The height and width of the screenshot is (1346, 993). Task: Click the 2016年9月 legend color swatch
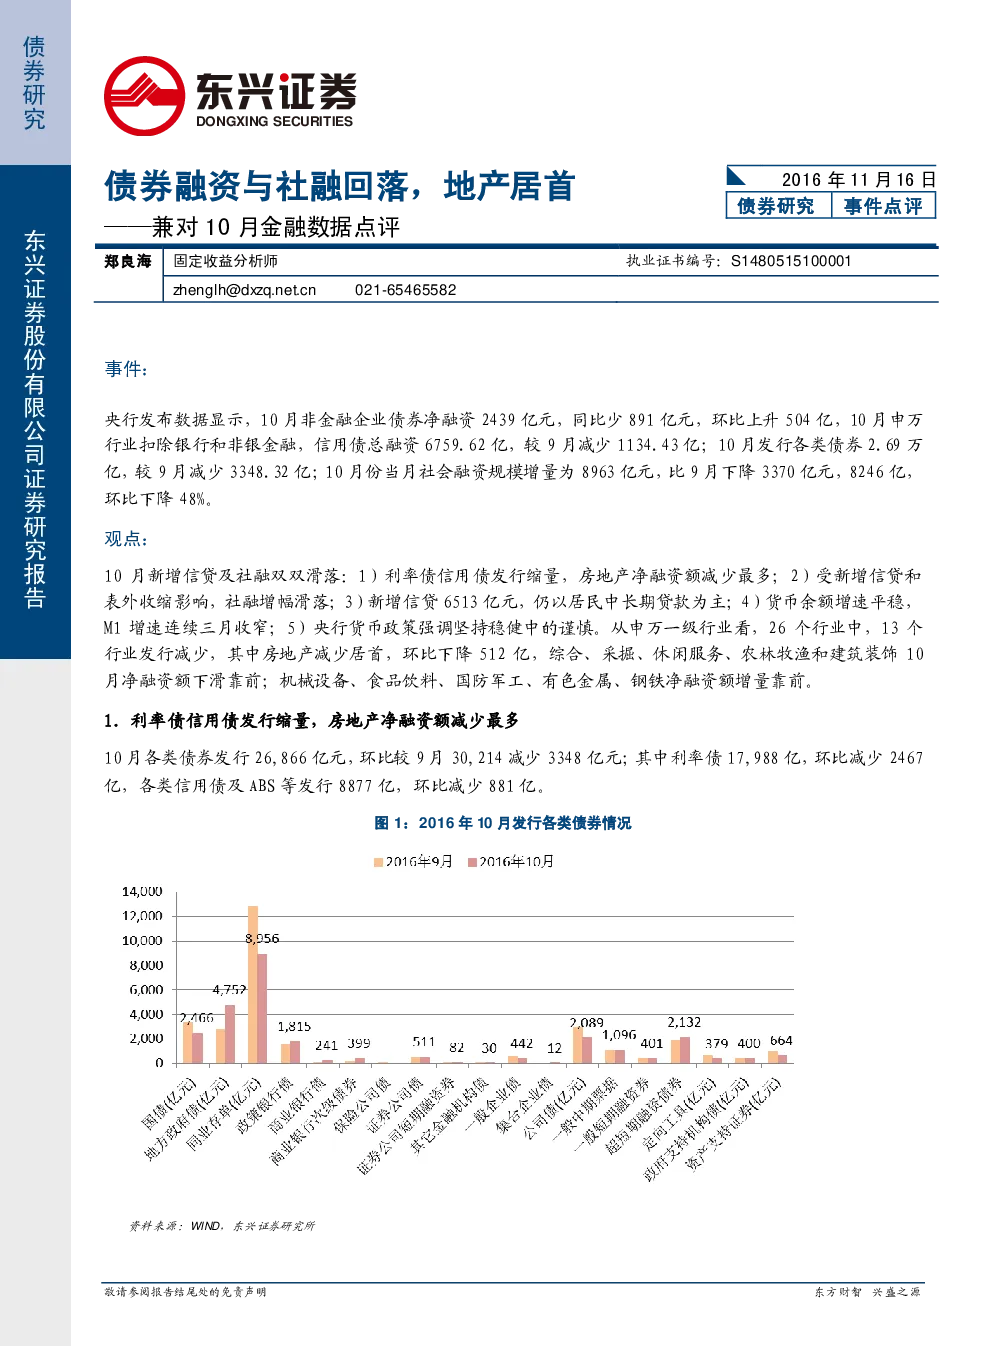point(379,862)
